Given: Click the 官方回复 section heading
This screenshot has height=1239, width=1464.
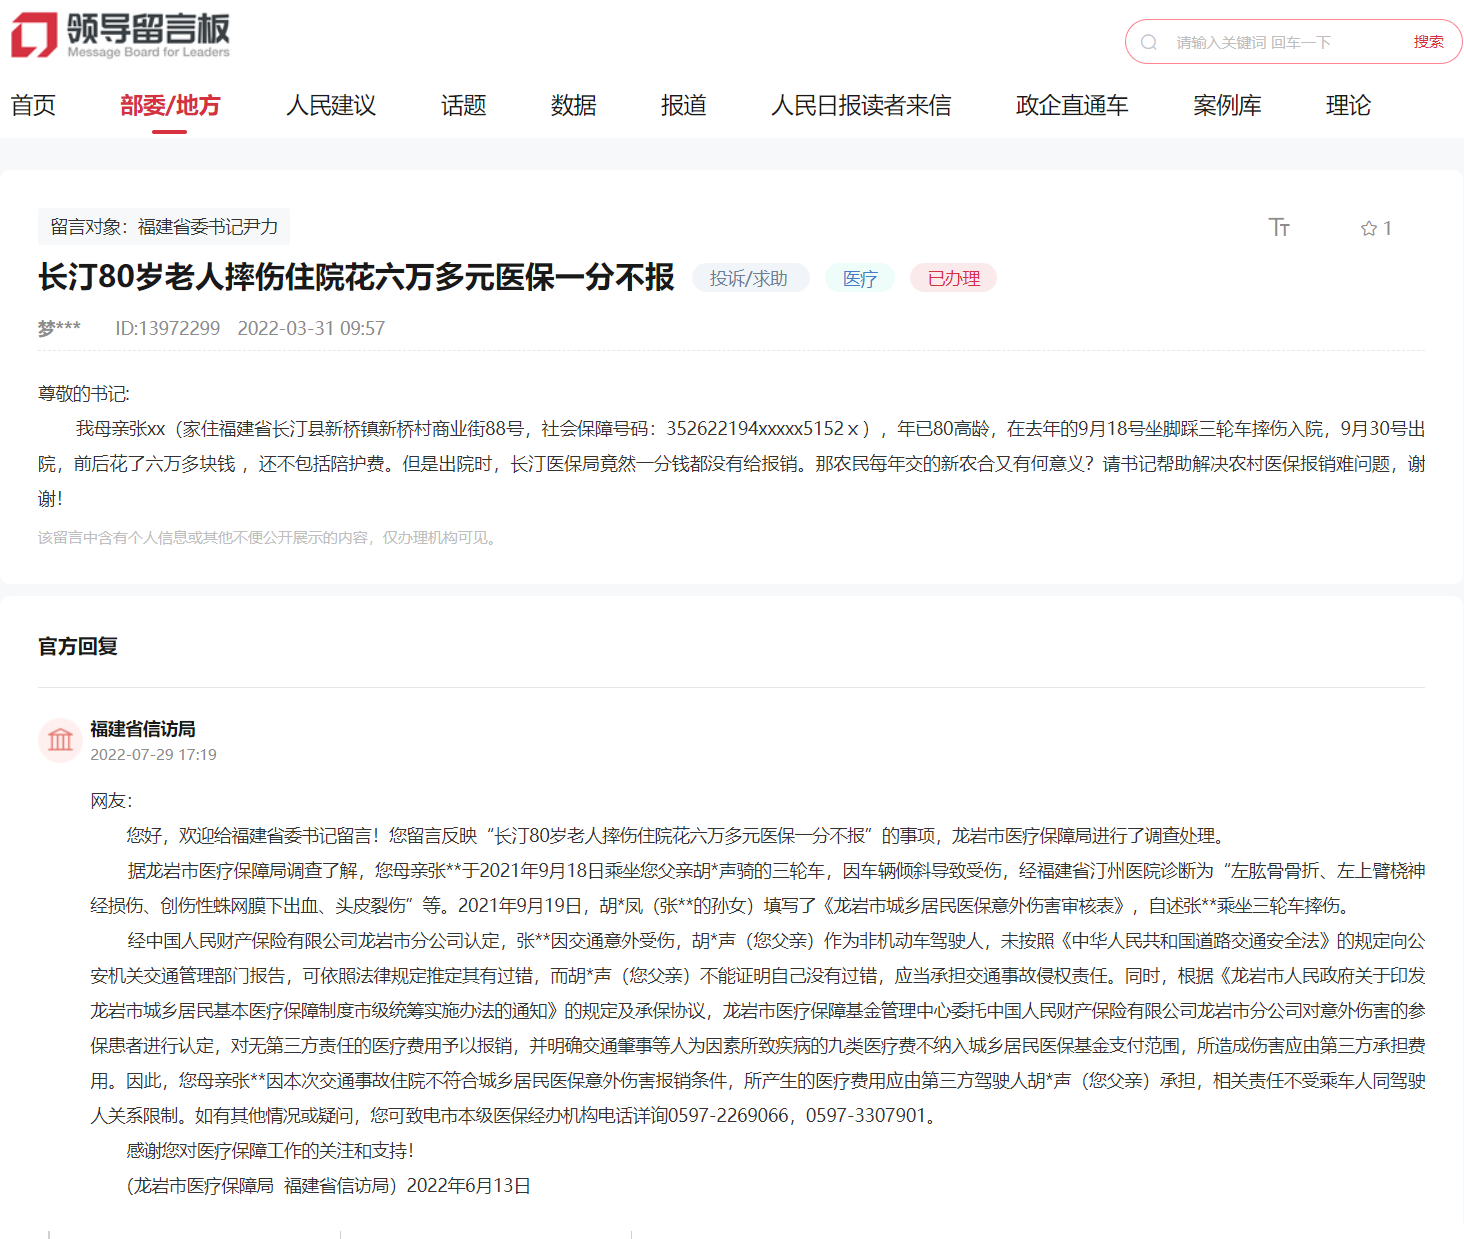Looking at the screenshot, I should pyautogui.click(x=78, y=646).
